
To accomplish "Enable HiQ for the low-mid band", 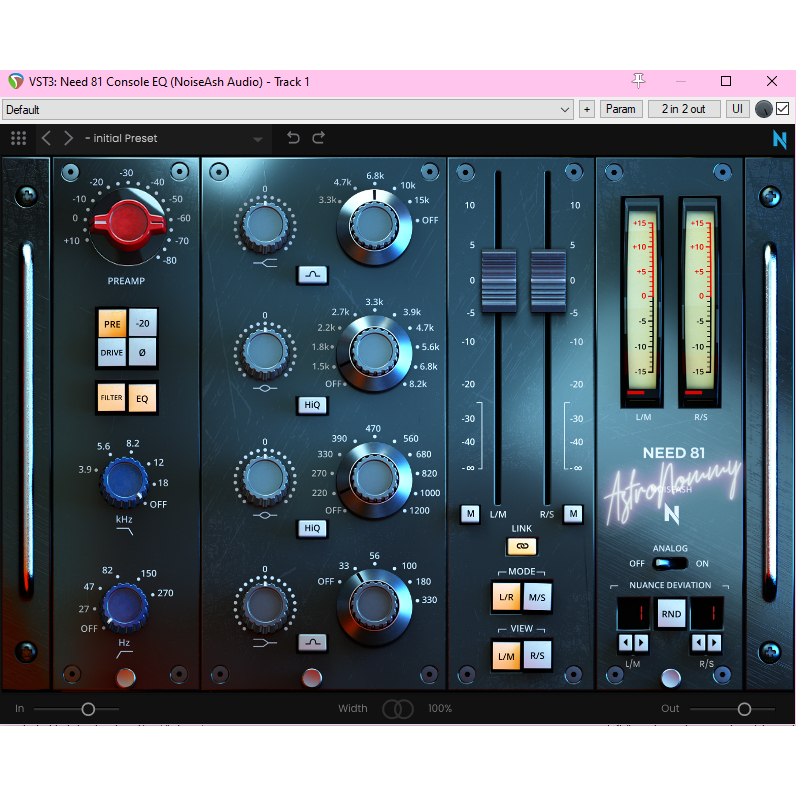I will pyautogui.click(x=312, y=528).
